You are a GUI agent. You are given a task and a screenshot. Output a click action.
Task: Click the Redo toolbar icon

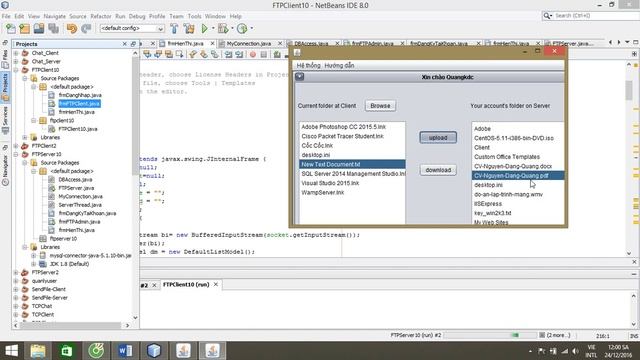(x=86, y=29)
